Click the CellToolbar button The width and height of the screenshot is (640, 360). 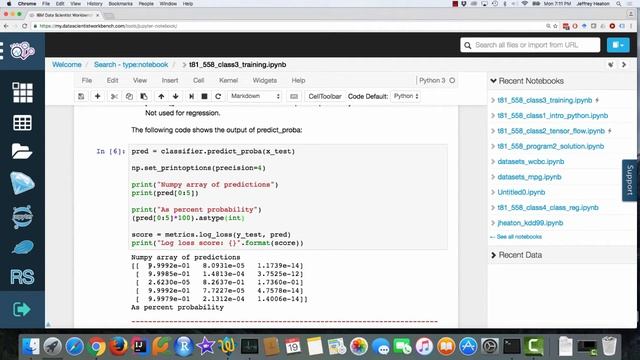point(325,96)
